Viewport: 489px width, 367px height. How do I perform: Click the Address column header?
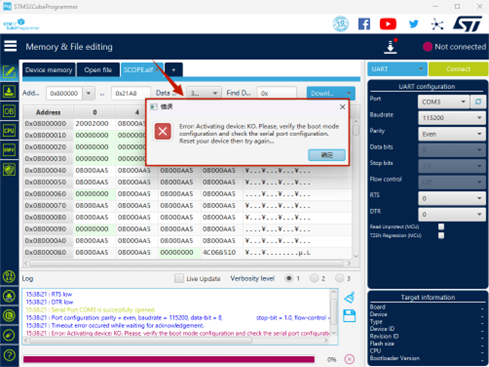pyautogui.click(x=48, y=112)
